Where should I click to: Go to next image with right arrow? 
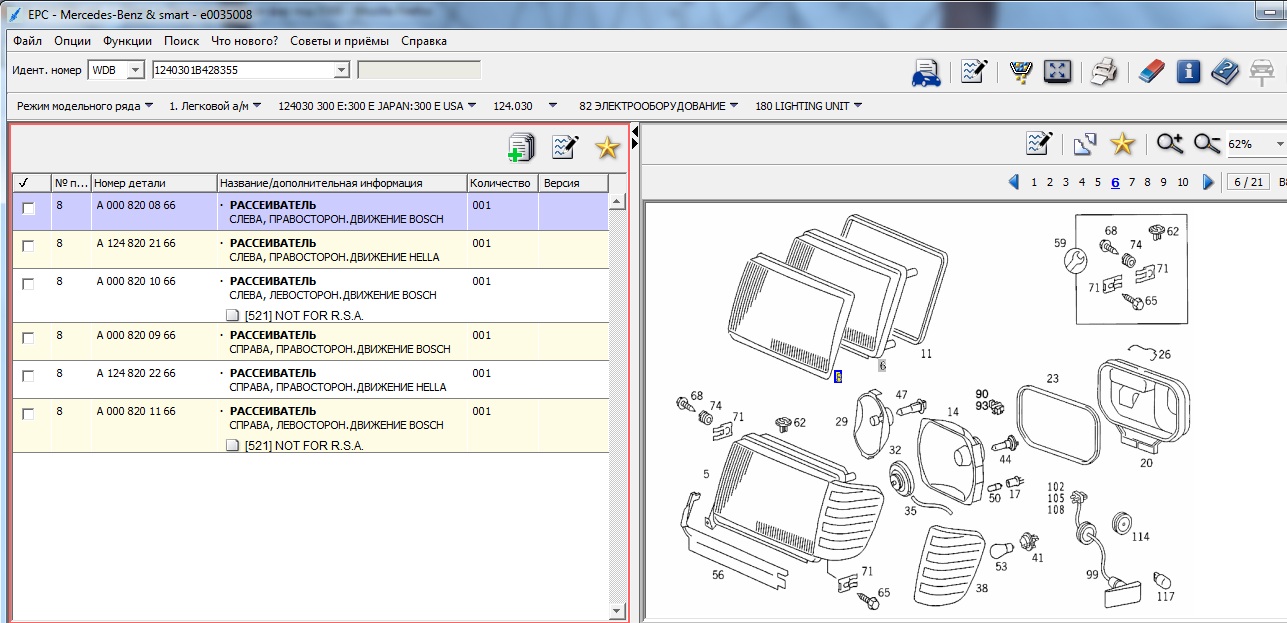[x=1208, y=182]
